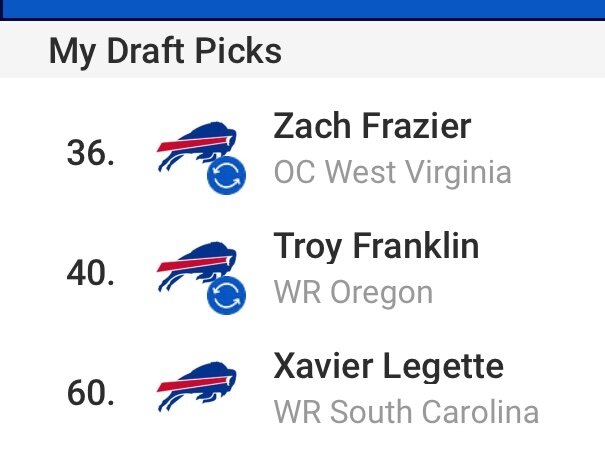605x449 pixels.
Task: Select the WR South Carolina subtitle
Action: 406,412
